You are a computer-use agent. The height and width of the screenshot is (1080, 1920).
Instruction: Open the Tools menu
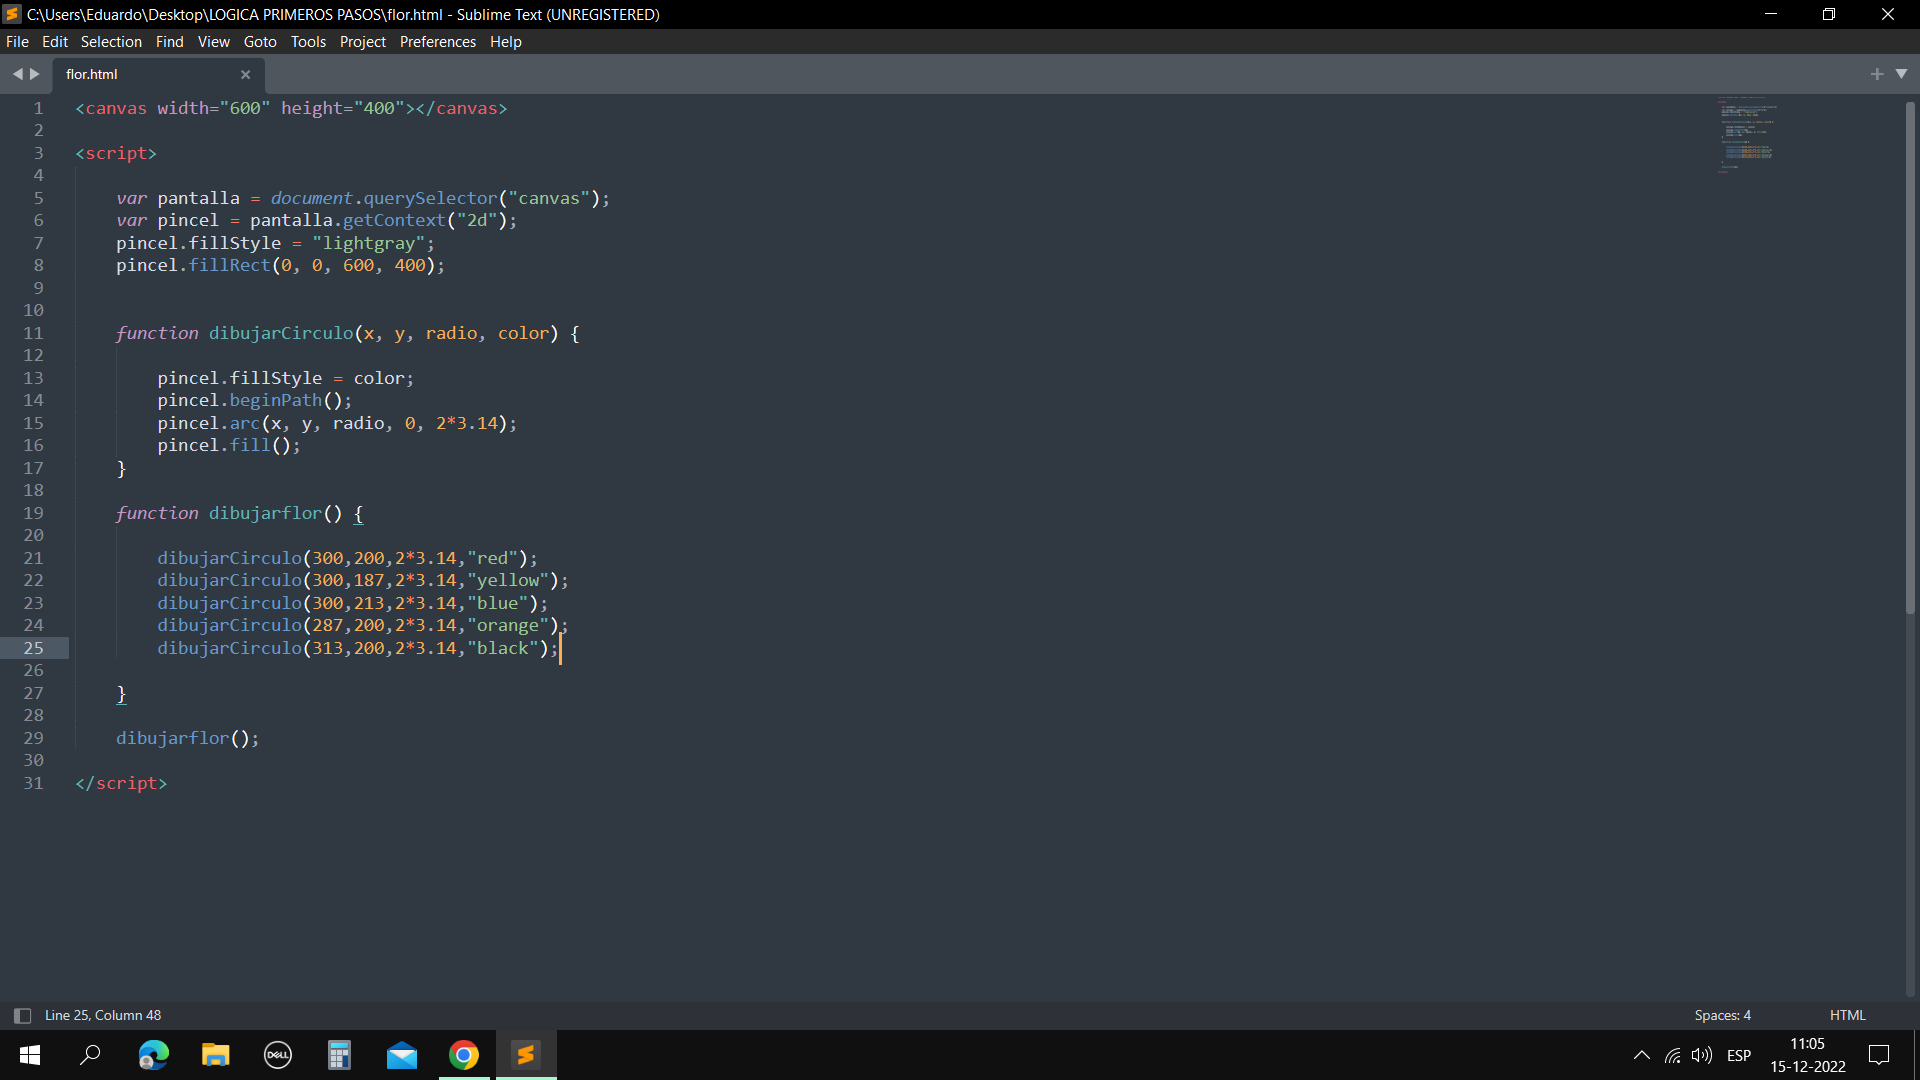click(x=308, y=41)
